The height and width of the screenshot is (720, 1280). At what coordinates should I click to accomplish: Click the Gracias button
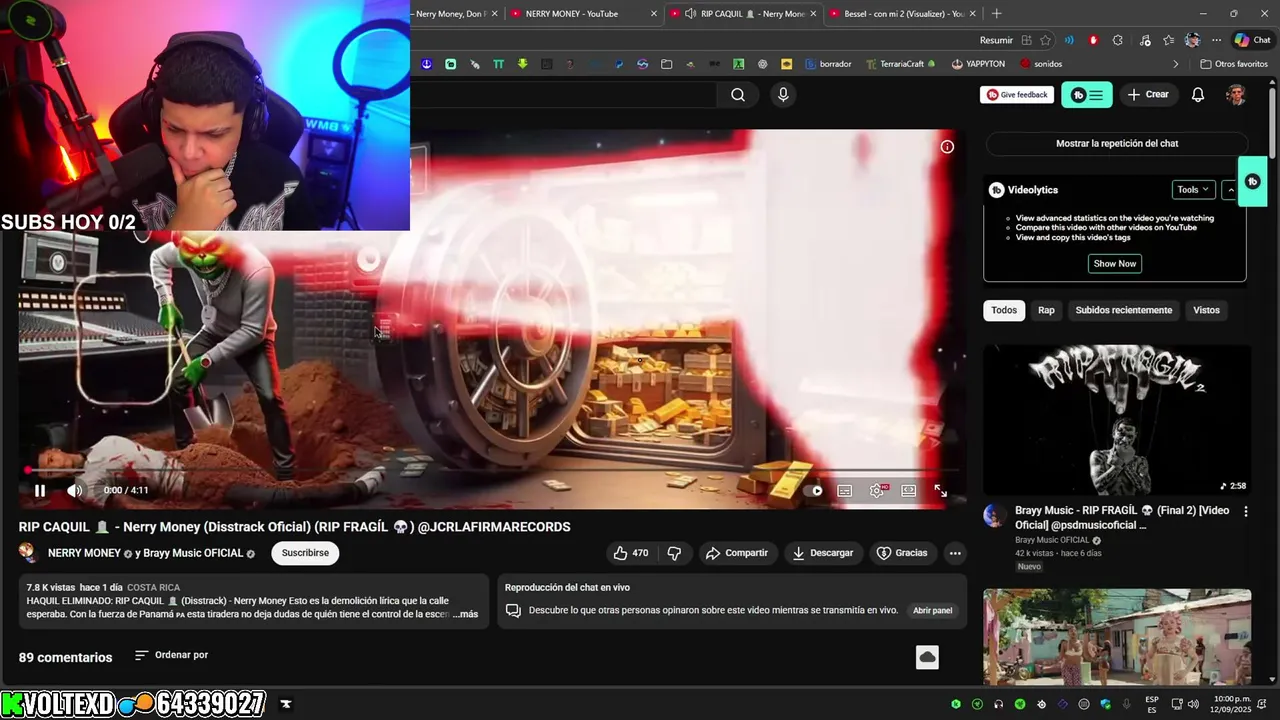pos(902,553)
